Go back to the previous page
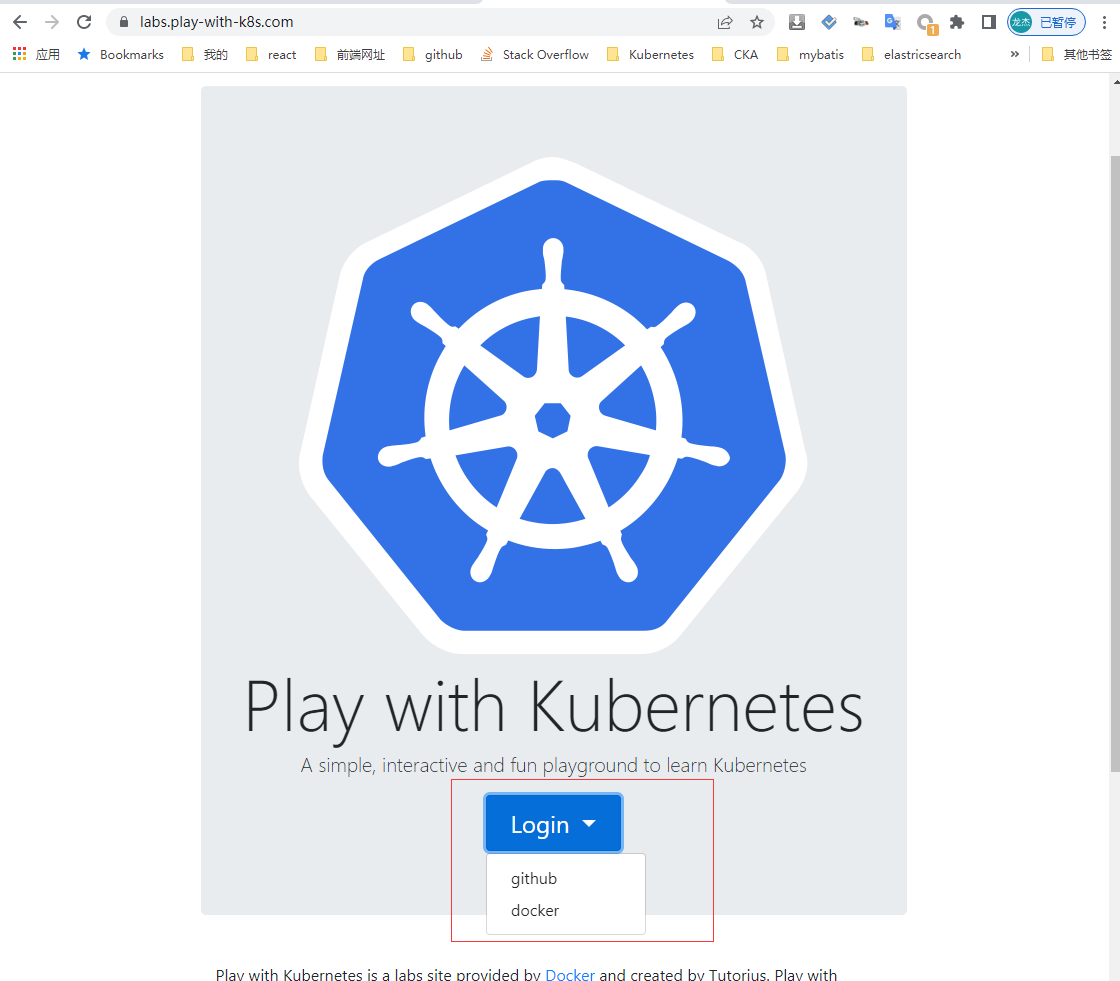The image size is (1120, 981). pyautogui.click(x=20, y=22)
